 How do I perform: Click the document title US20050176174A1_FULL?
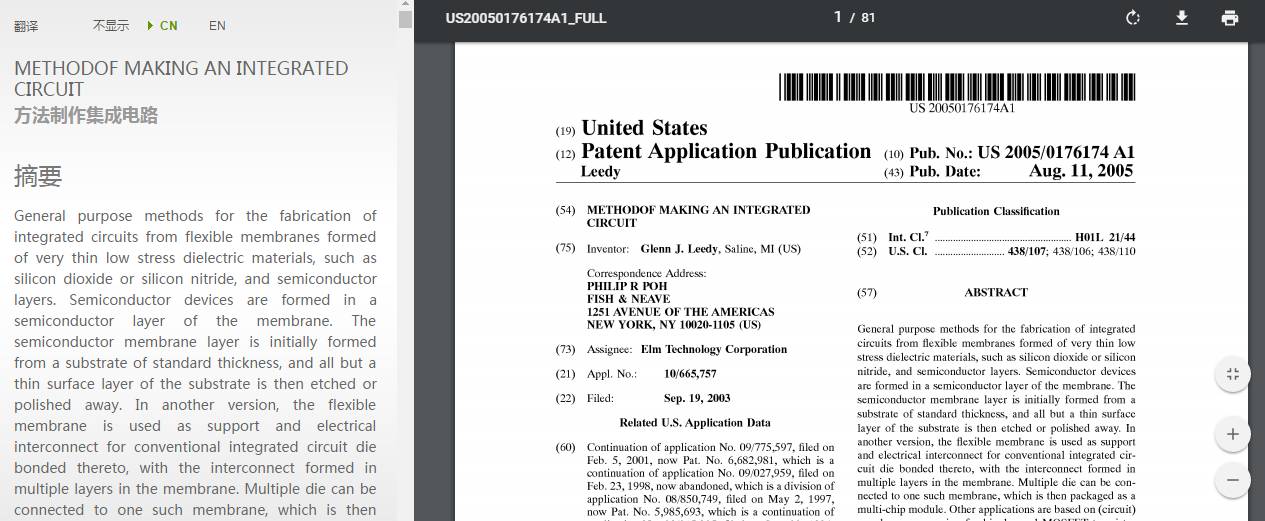526,18
